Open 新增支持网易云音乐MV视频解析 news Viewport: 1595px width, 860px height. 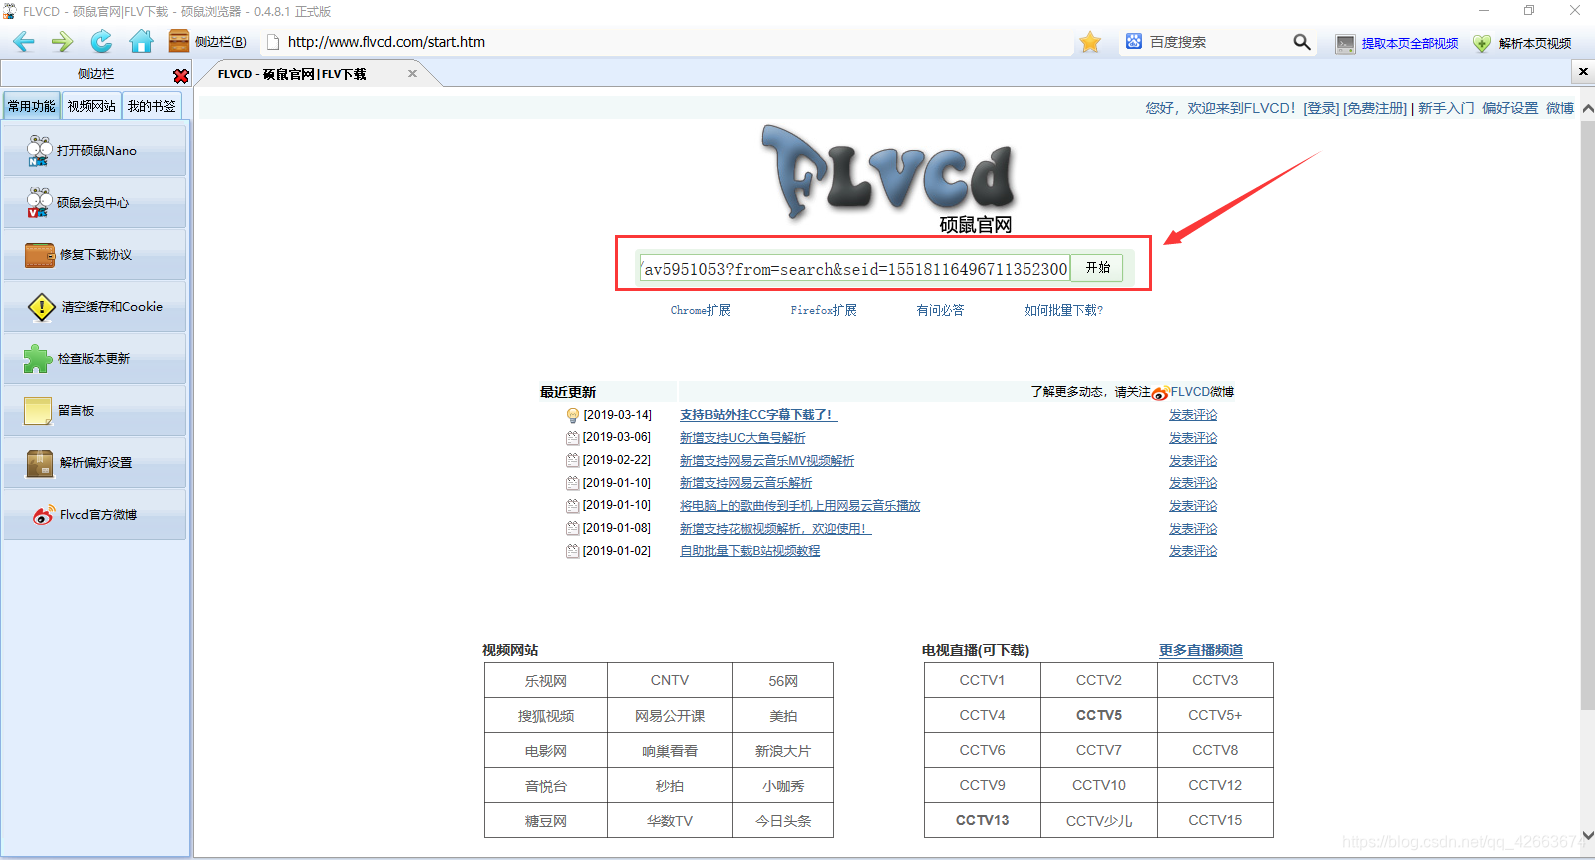[x=767, y=461]
